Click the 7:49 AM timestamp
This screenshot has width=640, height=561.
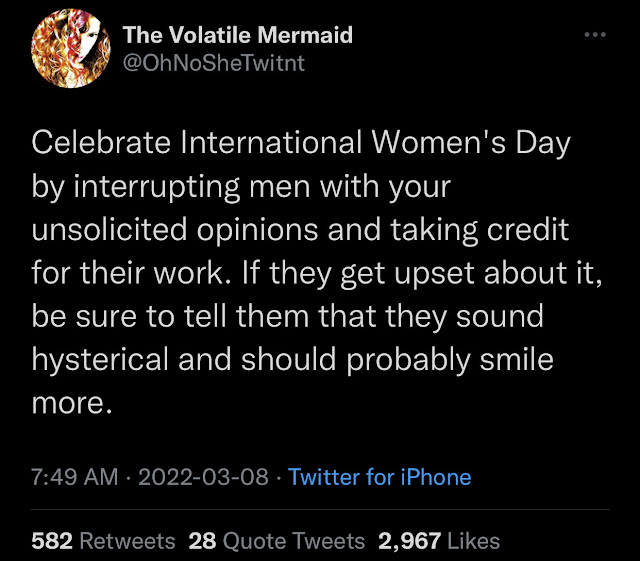tap(76, 477)
